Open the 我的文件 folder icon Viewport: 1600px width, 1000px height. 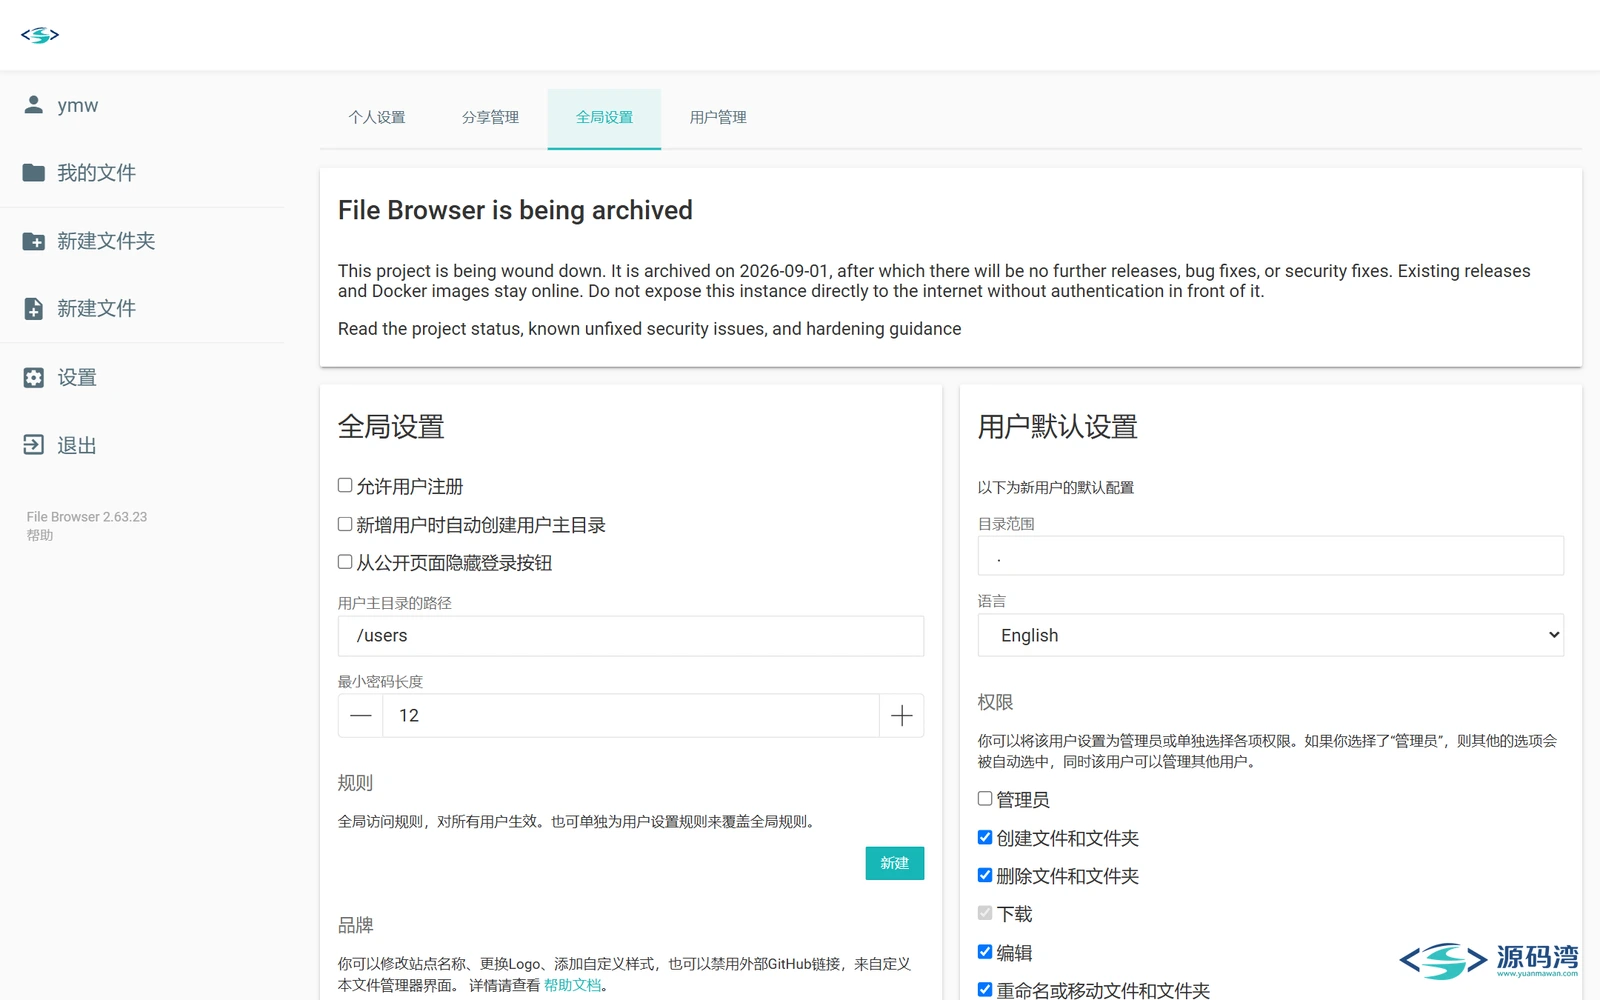tap(34, 173)
